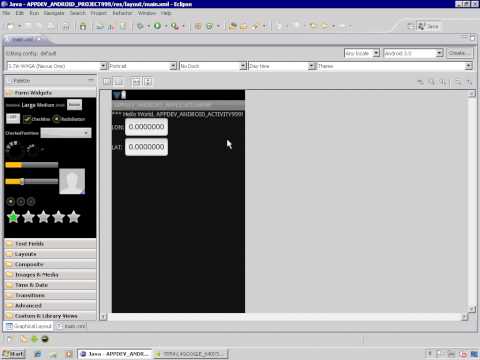Screen dimensions: 480x360
Task: Open the Refactor menu
Action: pyautogui.click(x=122, y=13)
